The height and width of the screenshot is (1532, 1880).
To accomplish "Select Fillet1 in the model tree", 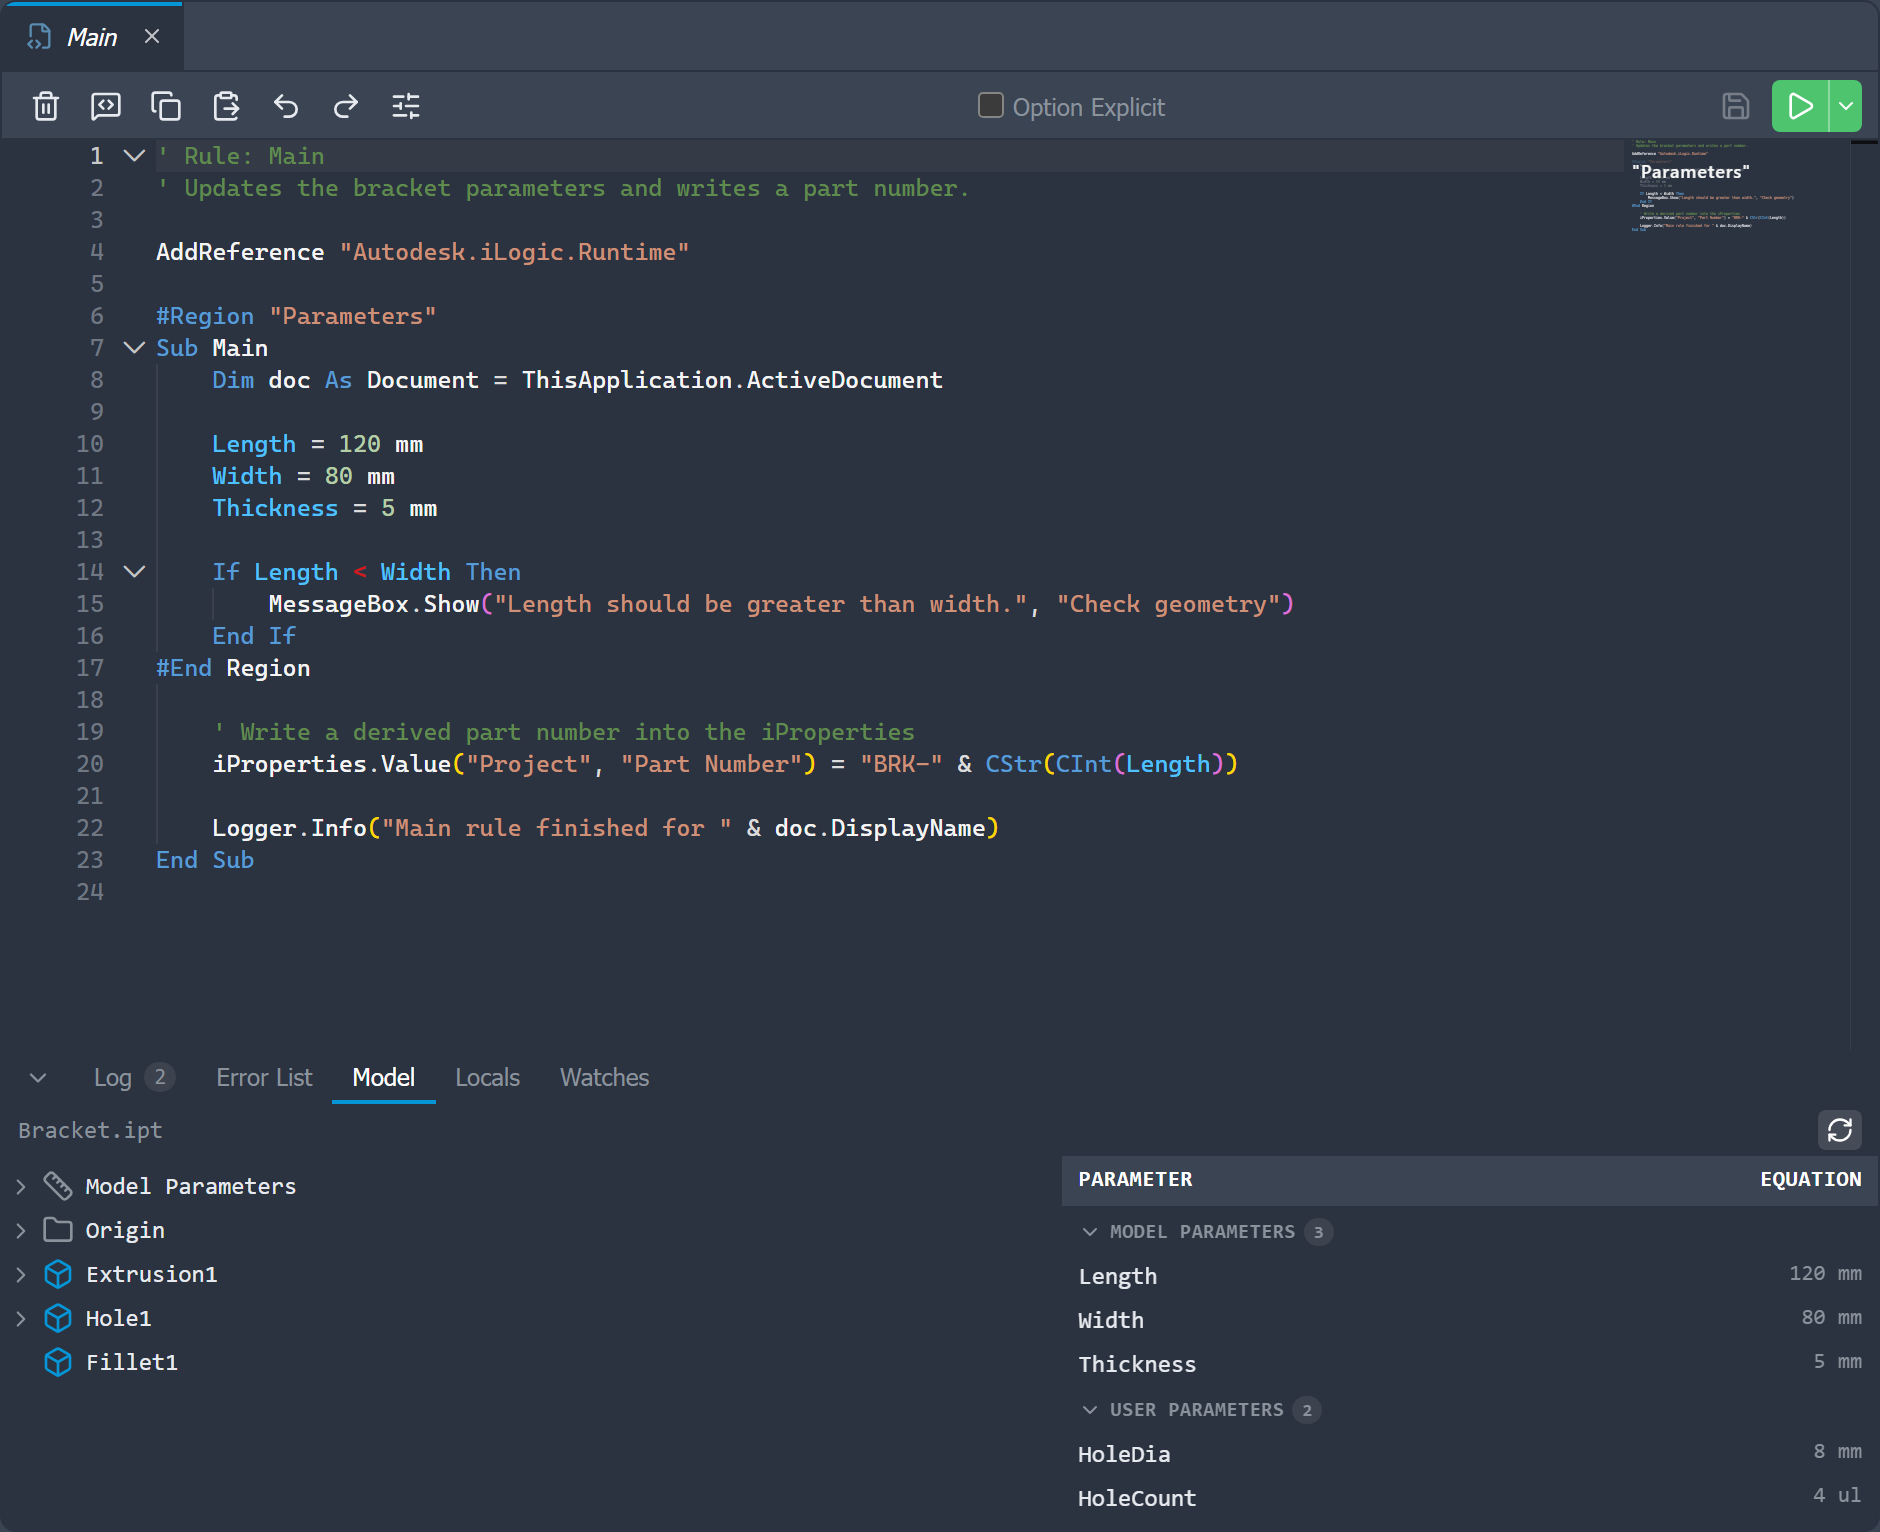I will click(131, 1362).
